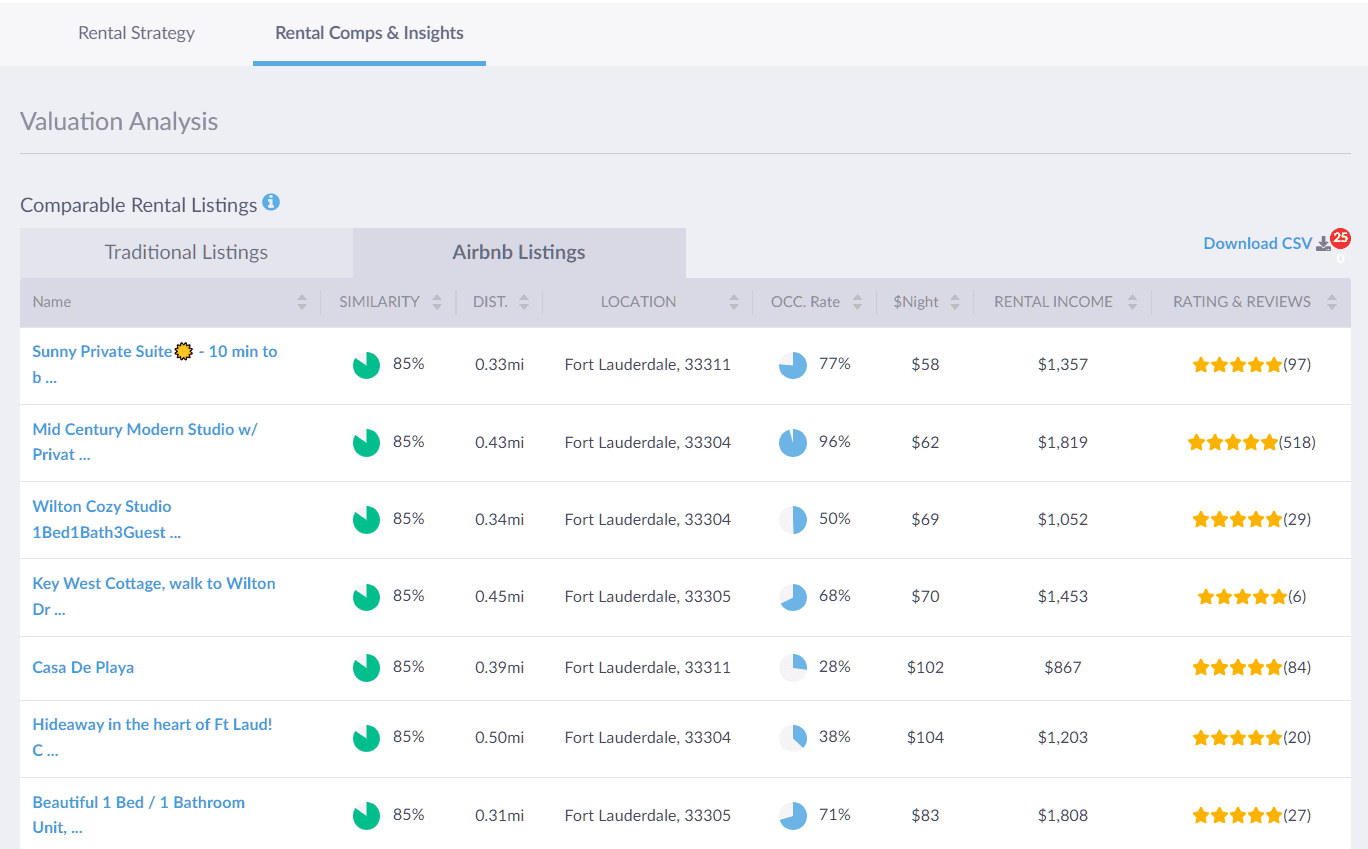Sort listings by $Night column
Viewport: 1368px width, 849px height.
[x=955, y=301]
